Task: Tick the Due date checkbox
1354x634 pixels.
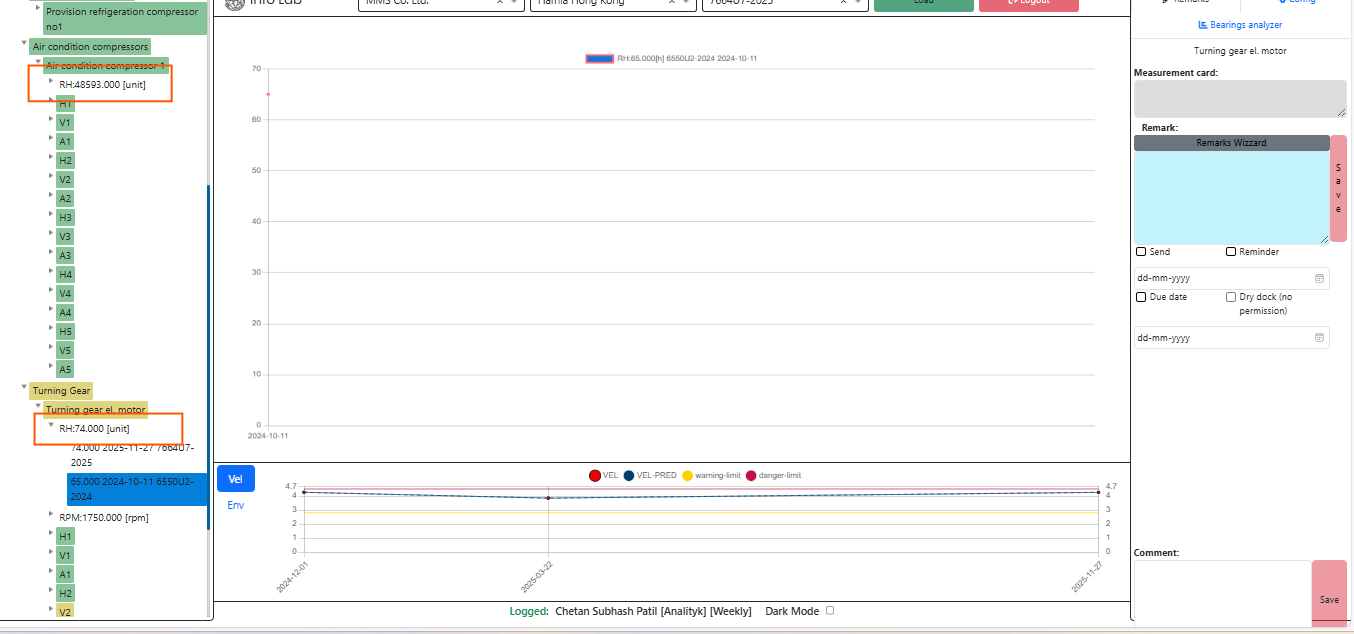Action: click(x=1141, y=297)
